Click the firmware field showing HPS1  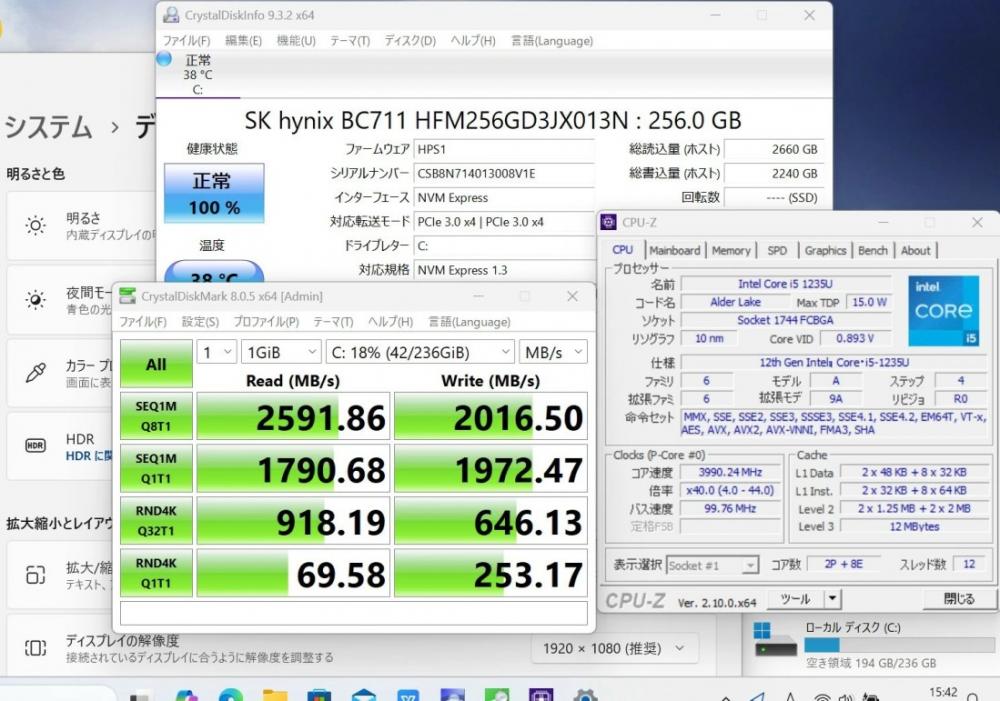[x=504, y=149]
